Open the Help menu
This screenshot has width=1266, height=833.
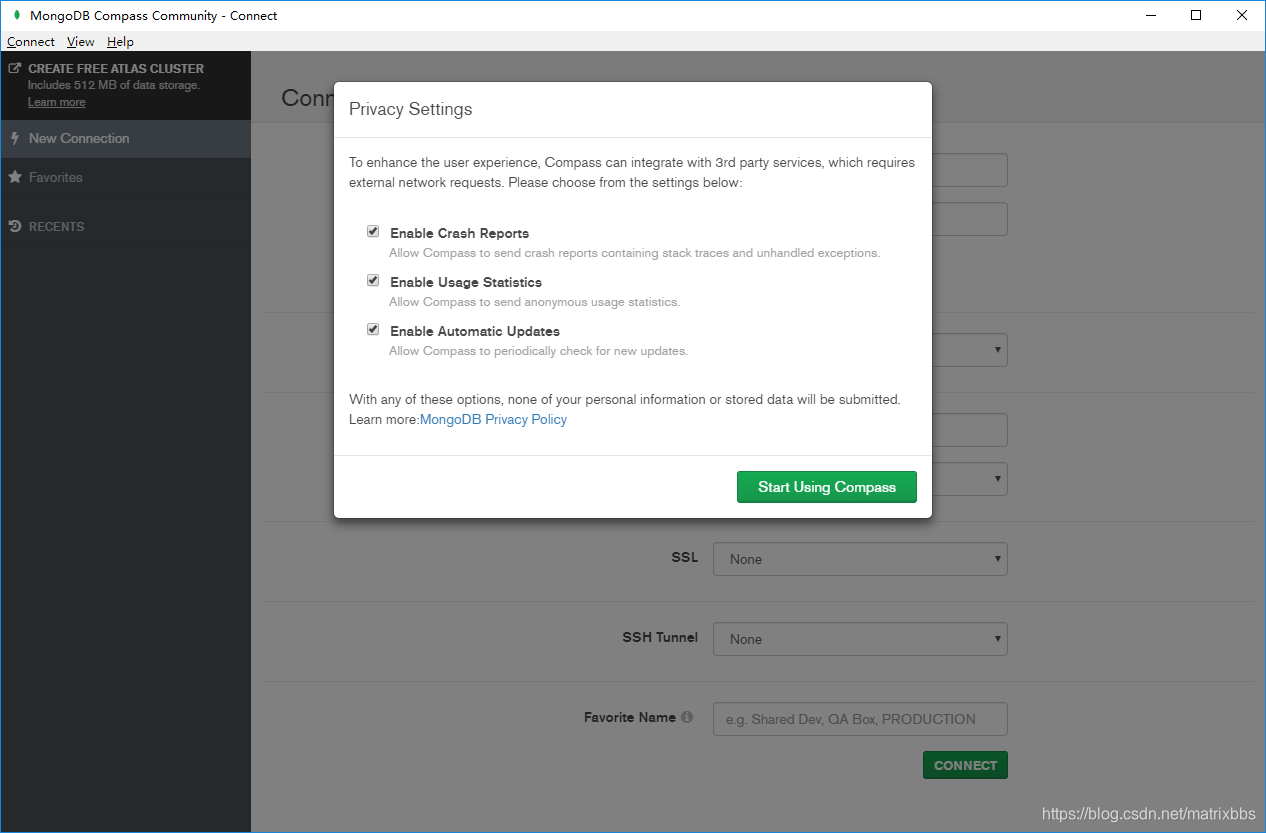[121, 42]
